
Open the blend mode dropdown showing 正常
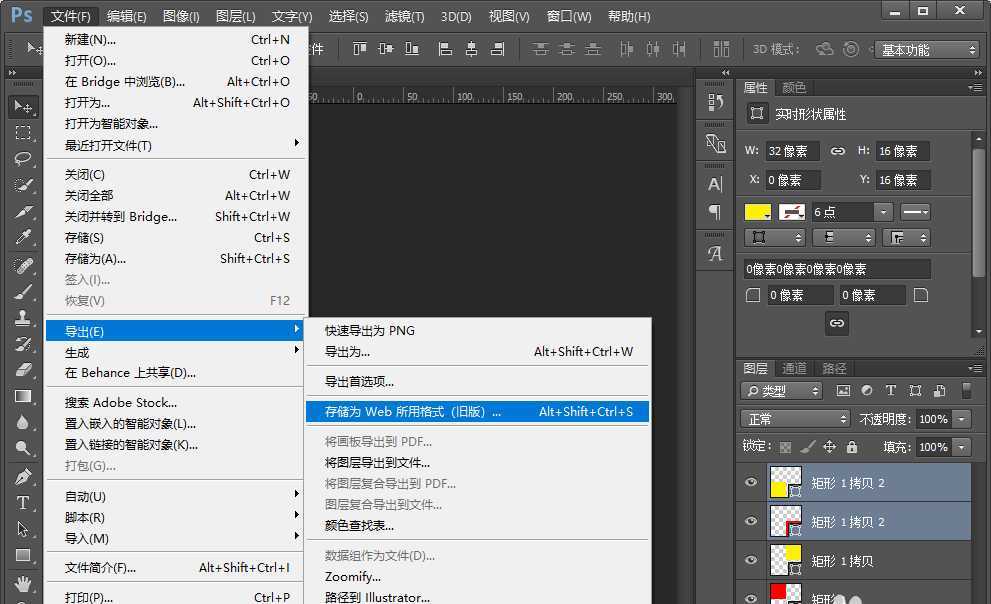point(789,419)
